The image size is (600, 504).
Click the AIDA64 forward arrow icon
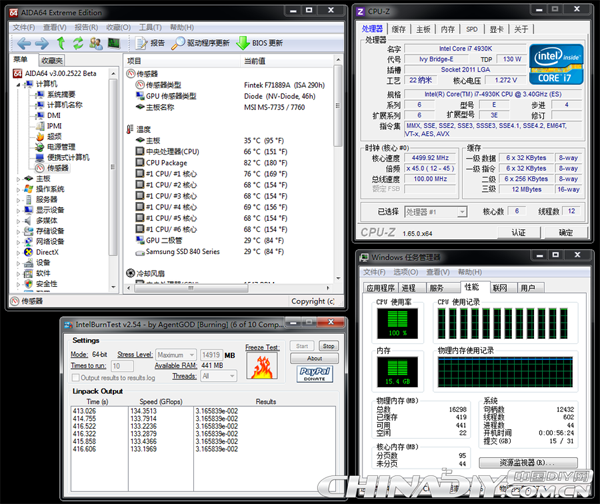point(42,43)
